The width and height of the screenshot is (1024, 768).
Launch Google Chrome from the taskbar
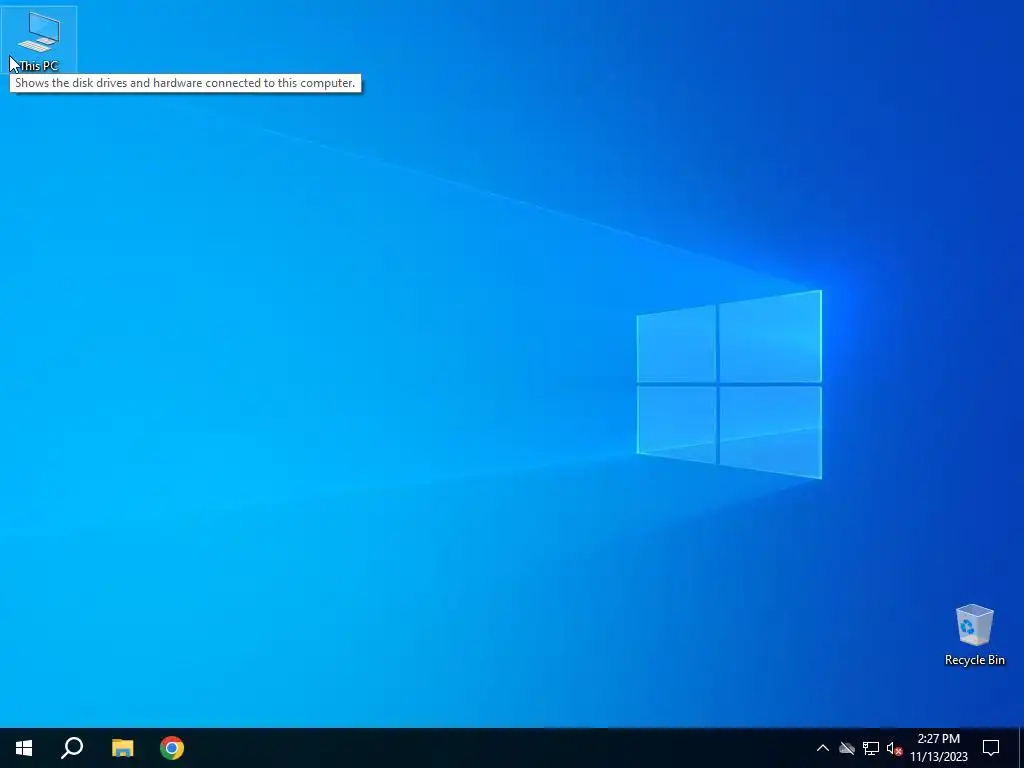(x=172, y=748)
